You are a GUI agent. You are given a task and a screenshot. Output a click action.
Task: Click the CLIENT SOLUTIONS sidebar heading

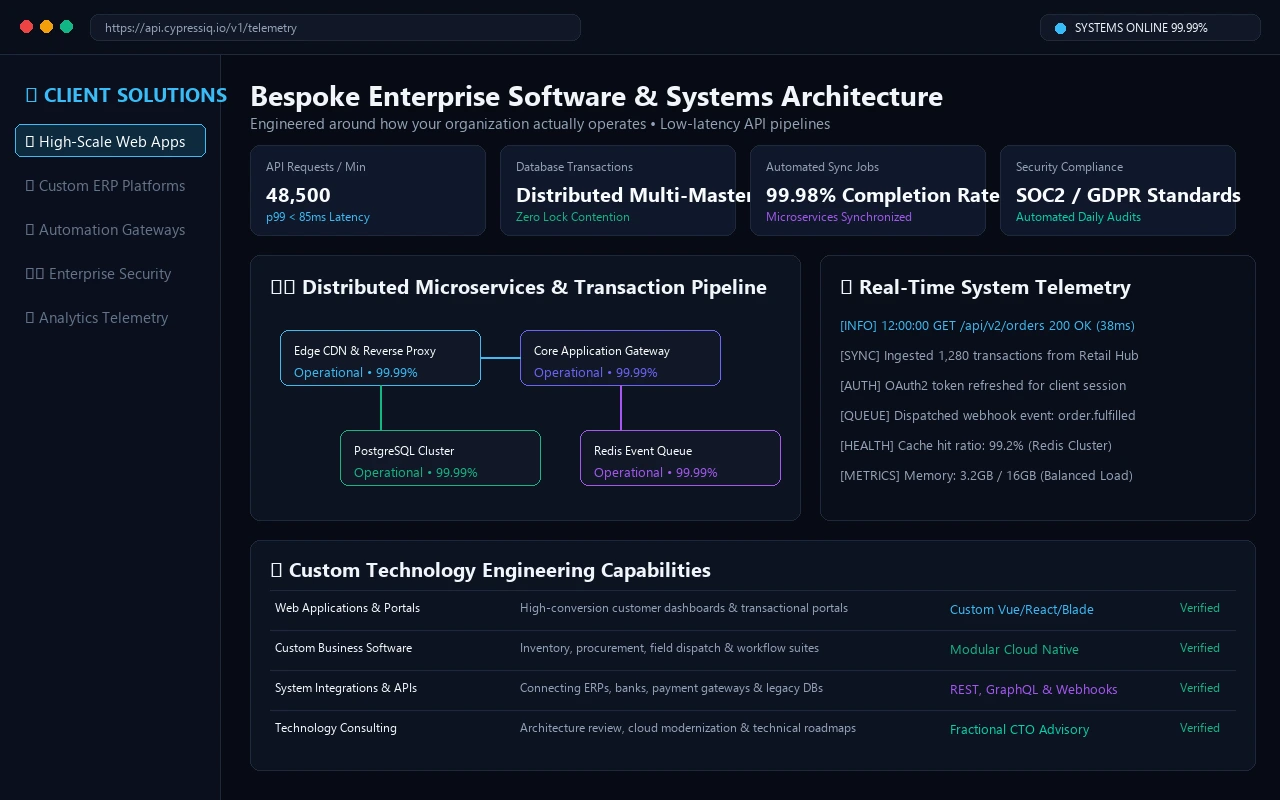[126, 95]
